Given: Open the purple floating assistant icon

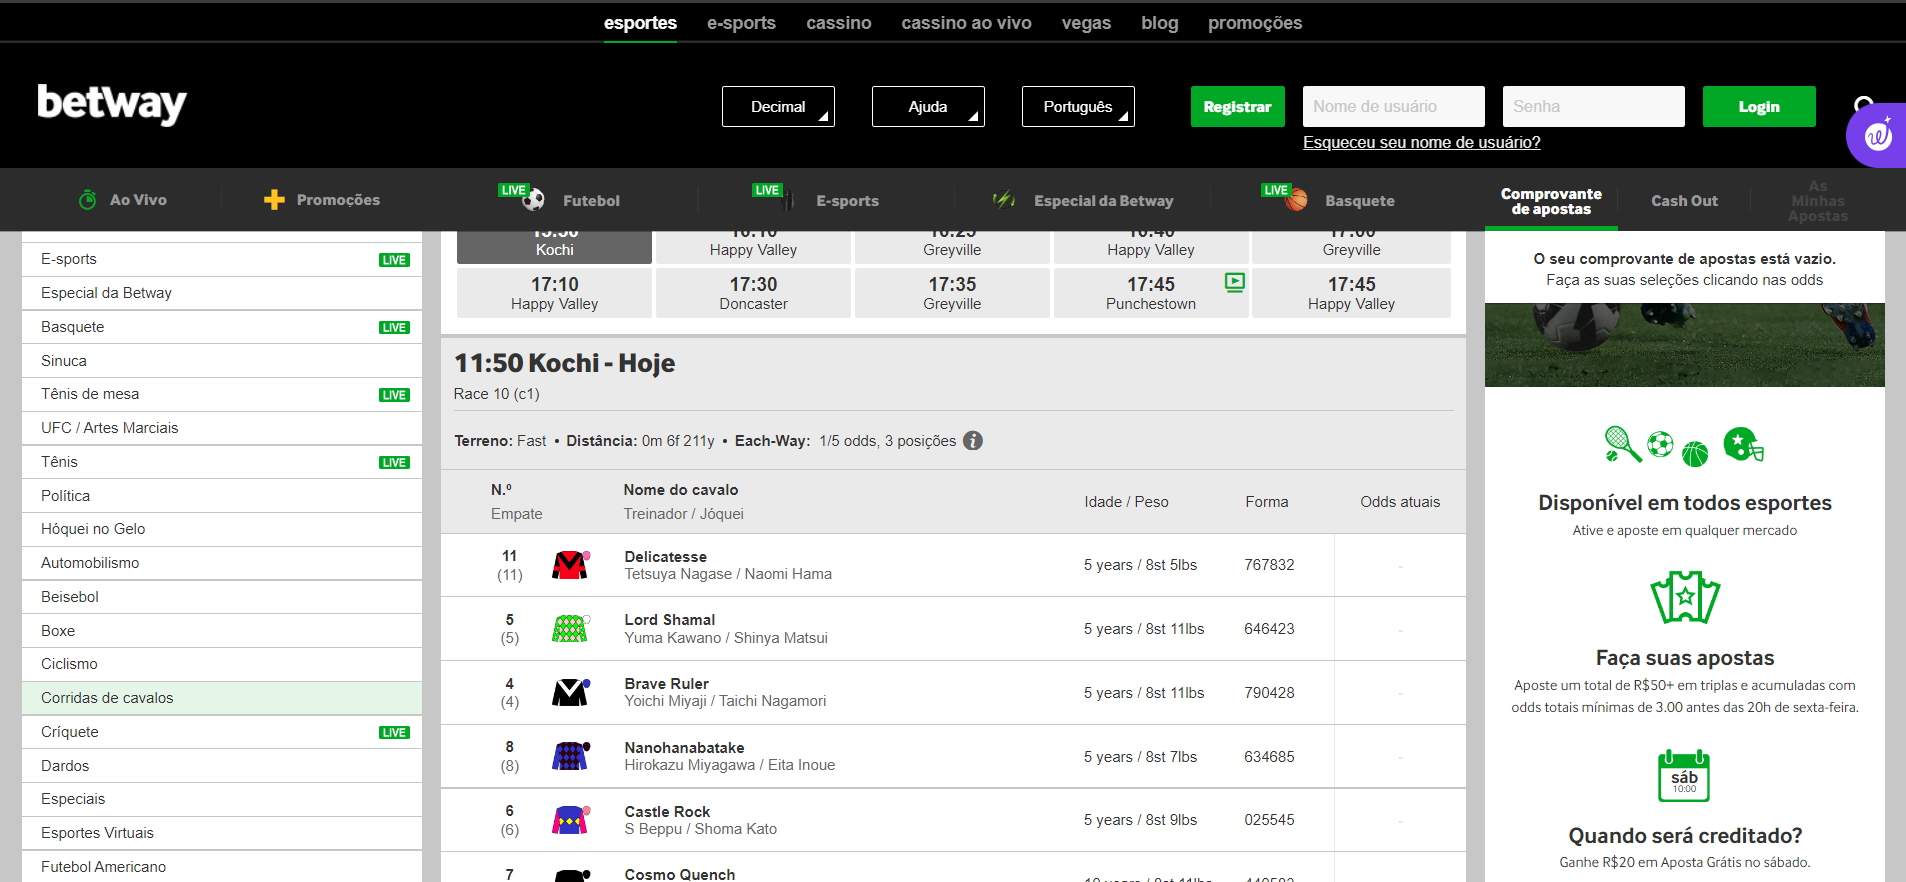Looking at the screenshot, I should pos(1877,135).
